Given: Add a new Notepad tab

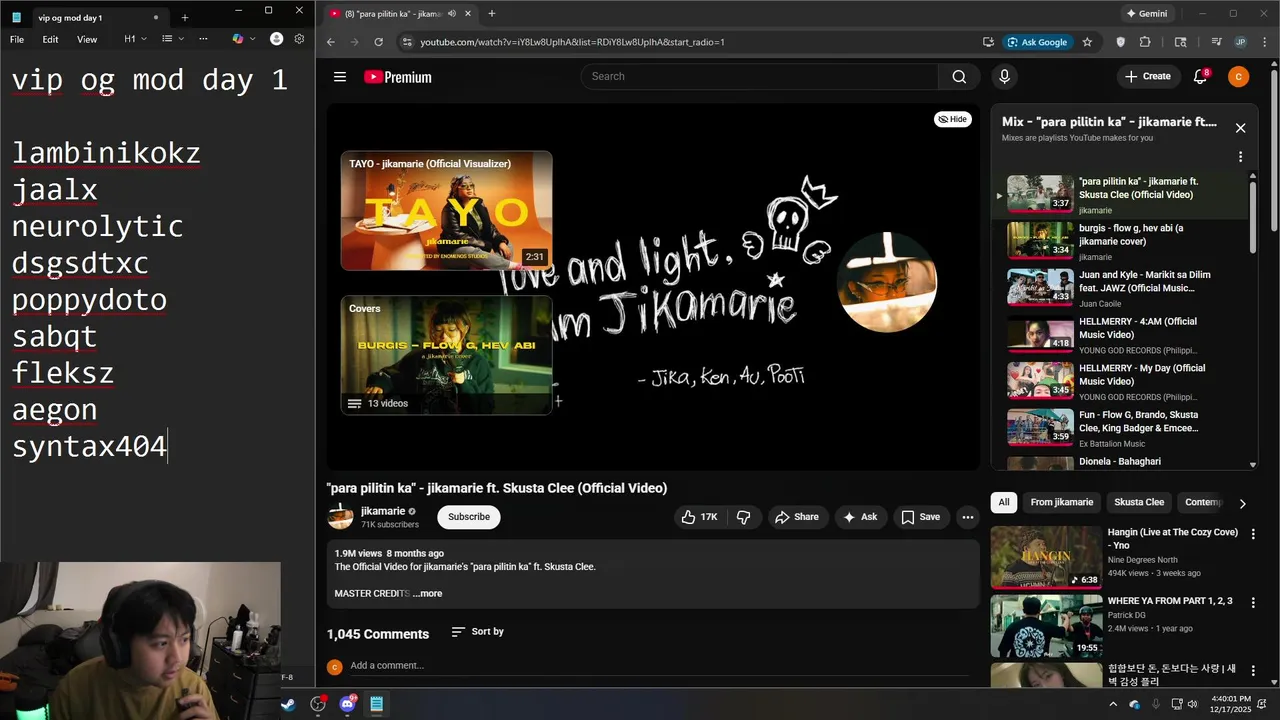Looking at the screenshot, I should tap(184, 18).
